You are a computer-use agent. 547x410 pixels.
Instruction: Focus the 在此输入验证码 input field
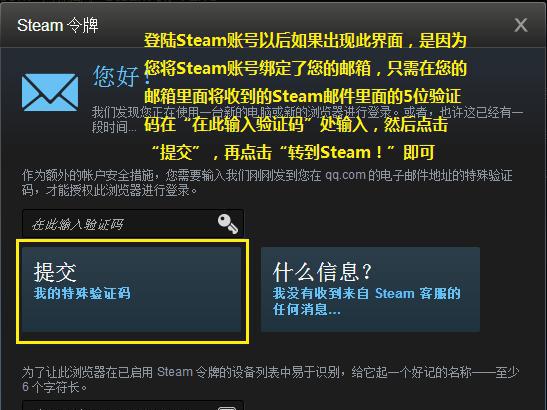(133, 223)
